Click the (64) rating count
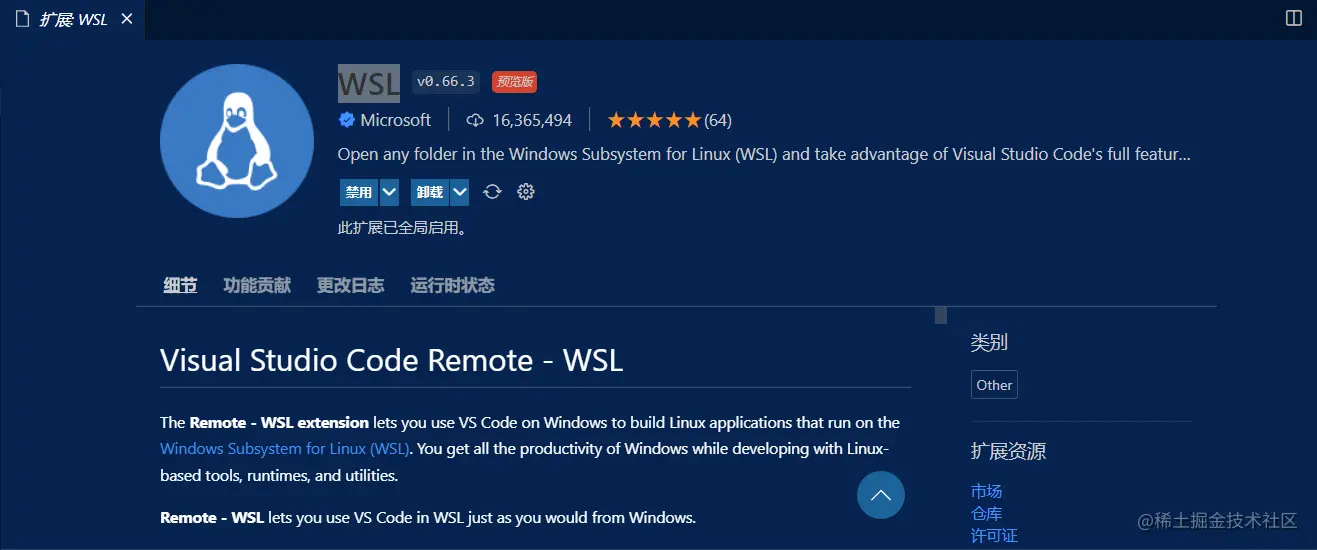 point(718,120)
